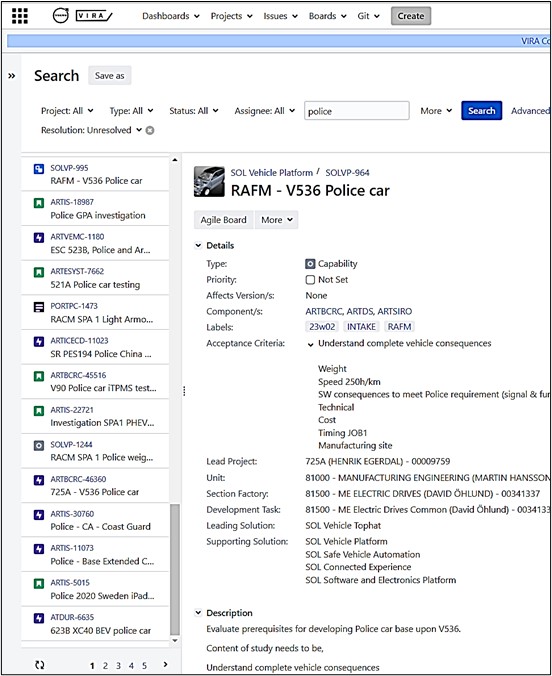Viewport: 552px width, 676px height.
Task: Open the Agile Board button
Action: coord(223,220)
